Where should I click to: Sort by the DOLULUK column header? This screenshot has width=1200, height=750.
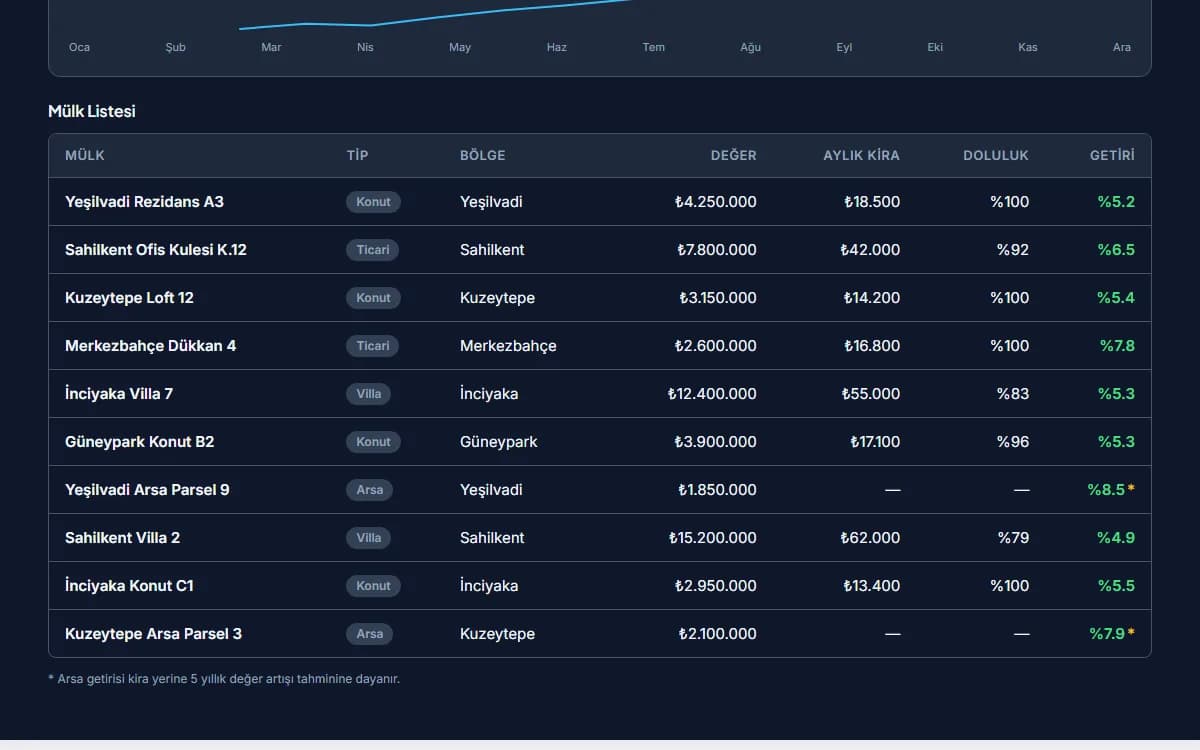tap(996, 156)
